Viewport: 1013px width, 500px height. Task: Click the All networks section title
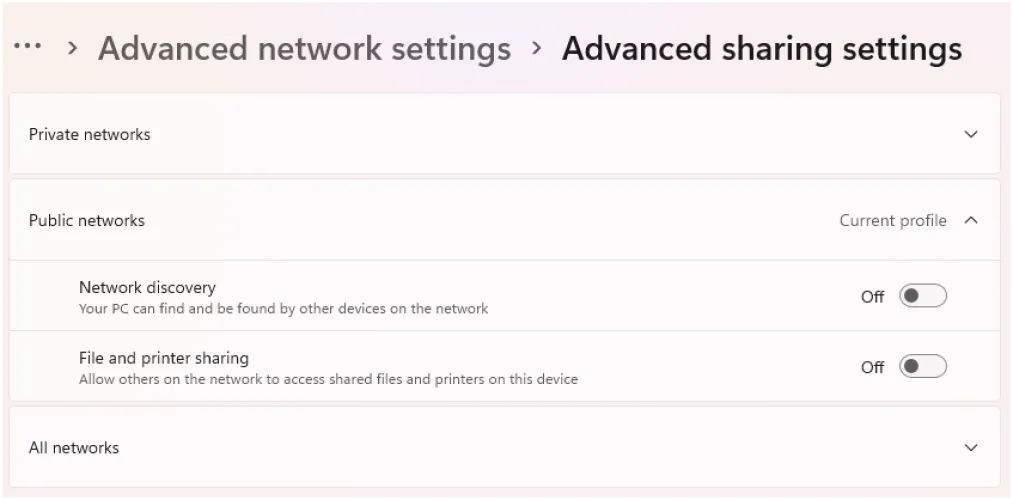(x=73, y=448)
